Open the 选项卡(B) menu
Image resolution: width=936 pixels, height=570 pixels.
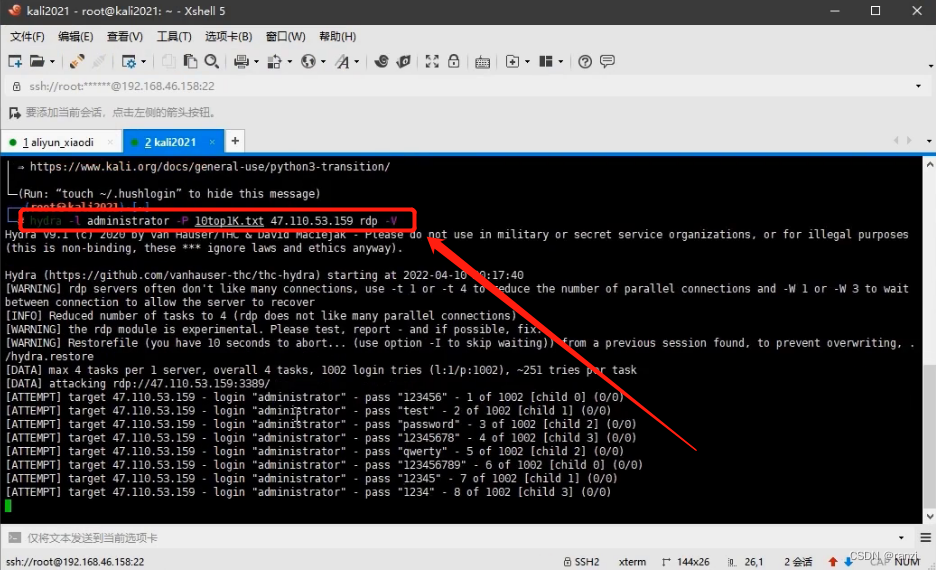(x=228, y=36)
